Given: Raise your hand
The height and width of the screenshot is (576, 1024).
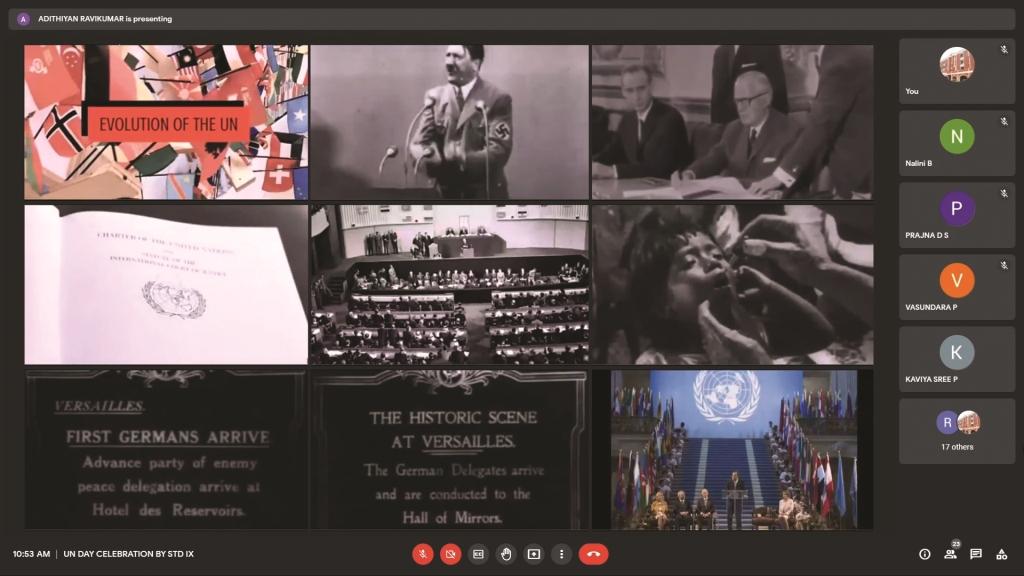Looking at the screenshot, I should pyautogui.click(x=506, y=554).
